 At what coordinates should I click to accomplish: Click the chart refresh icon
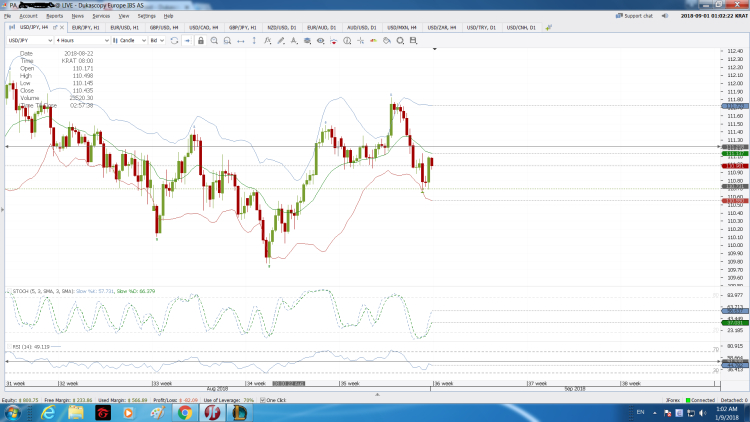coord(174,41)
